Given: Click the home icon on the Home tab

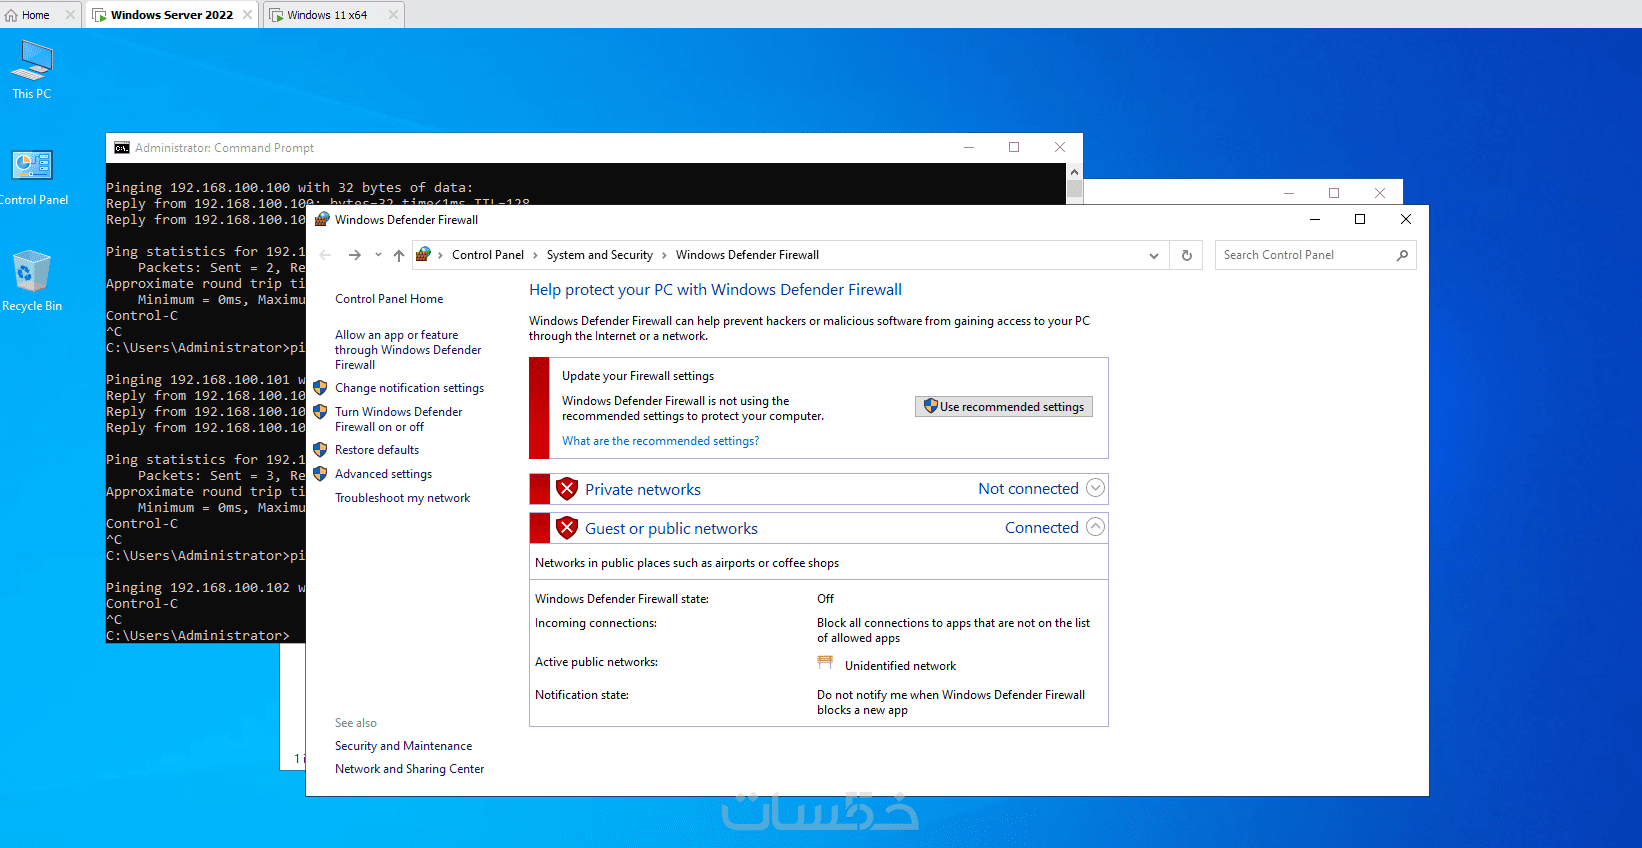Looking at the screenshot, I should coord(11,15).
